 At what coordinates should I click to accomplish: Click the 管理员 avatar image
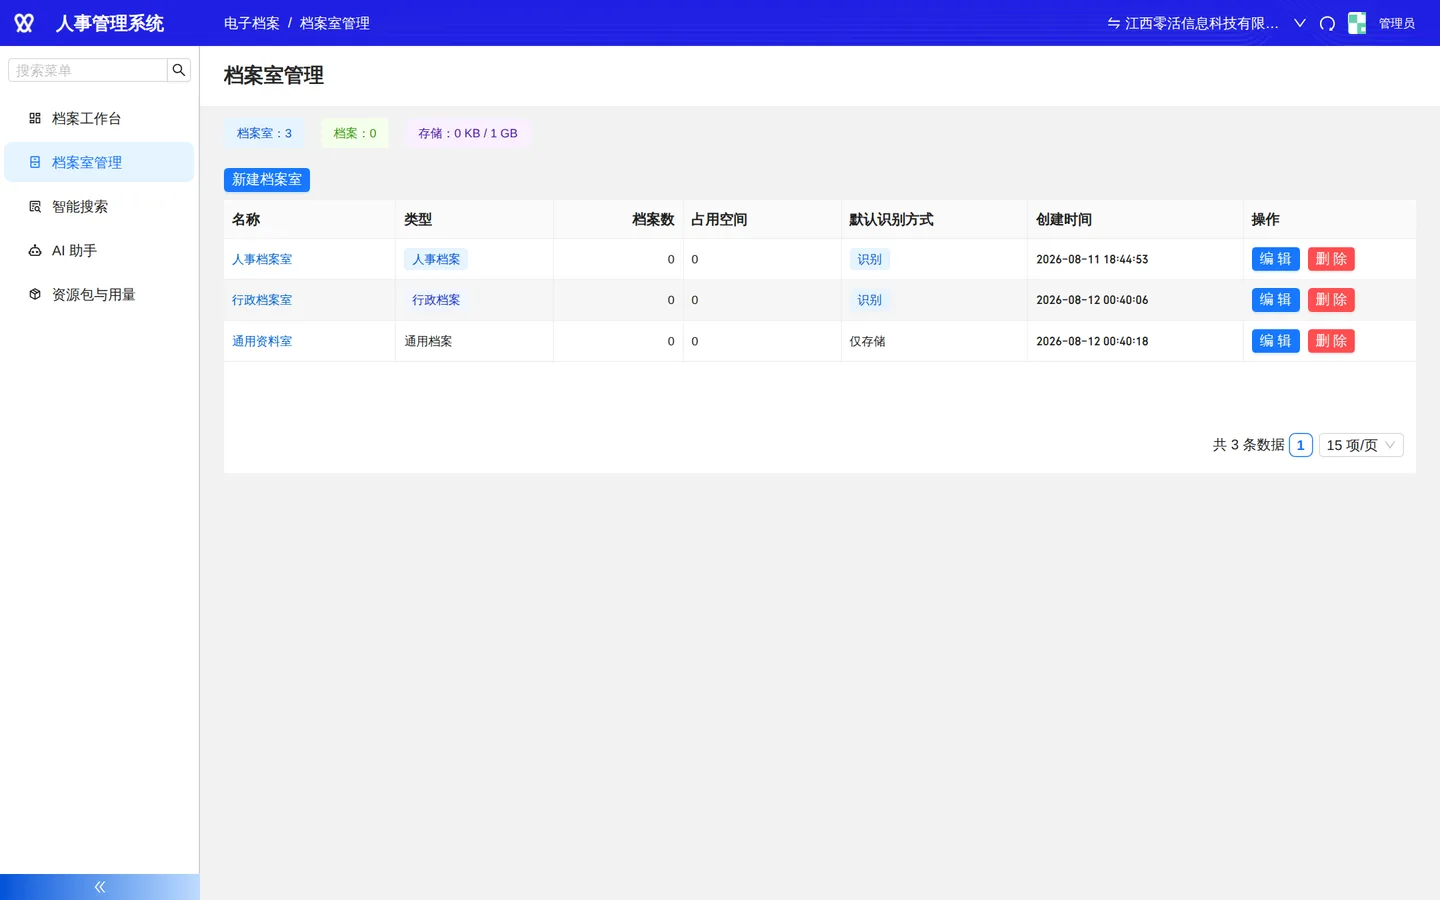click(1357, 23)
